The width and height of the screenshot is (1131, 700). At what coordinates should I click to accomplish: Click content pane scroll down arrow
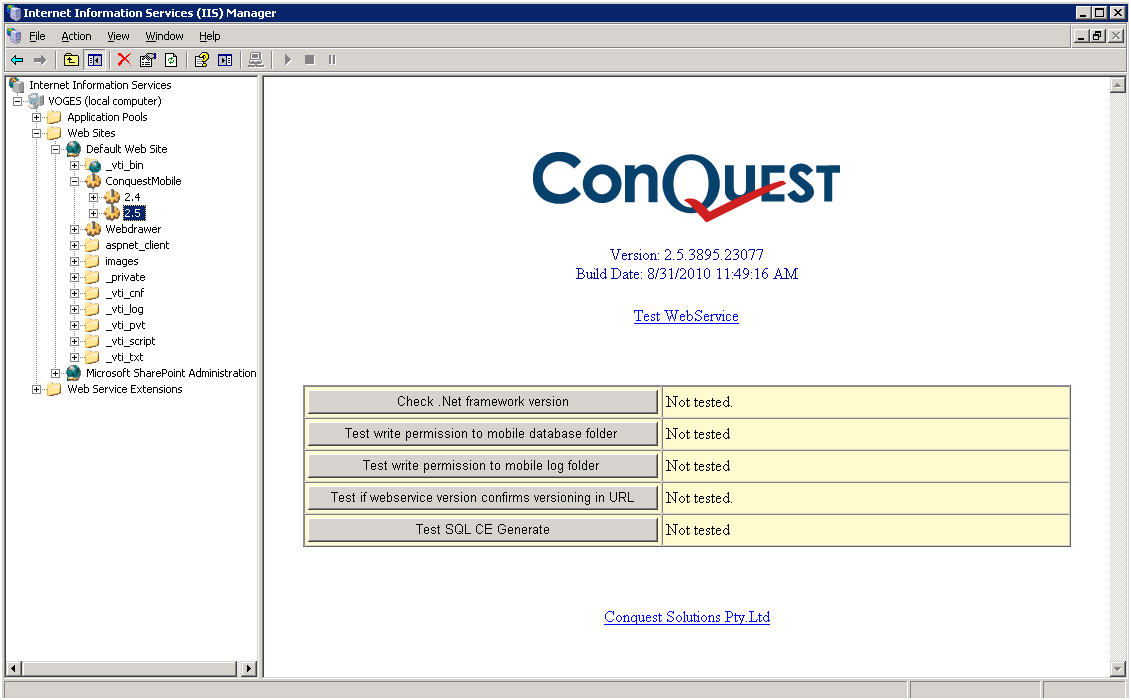coord(1117,669)
